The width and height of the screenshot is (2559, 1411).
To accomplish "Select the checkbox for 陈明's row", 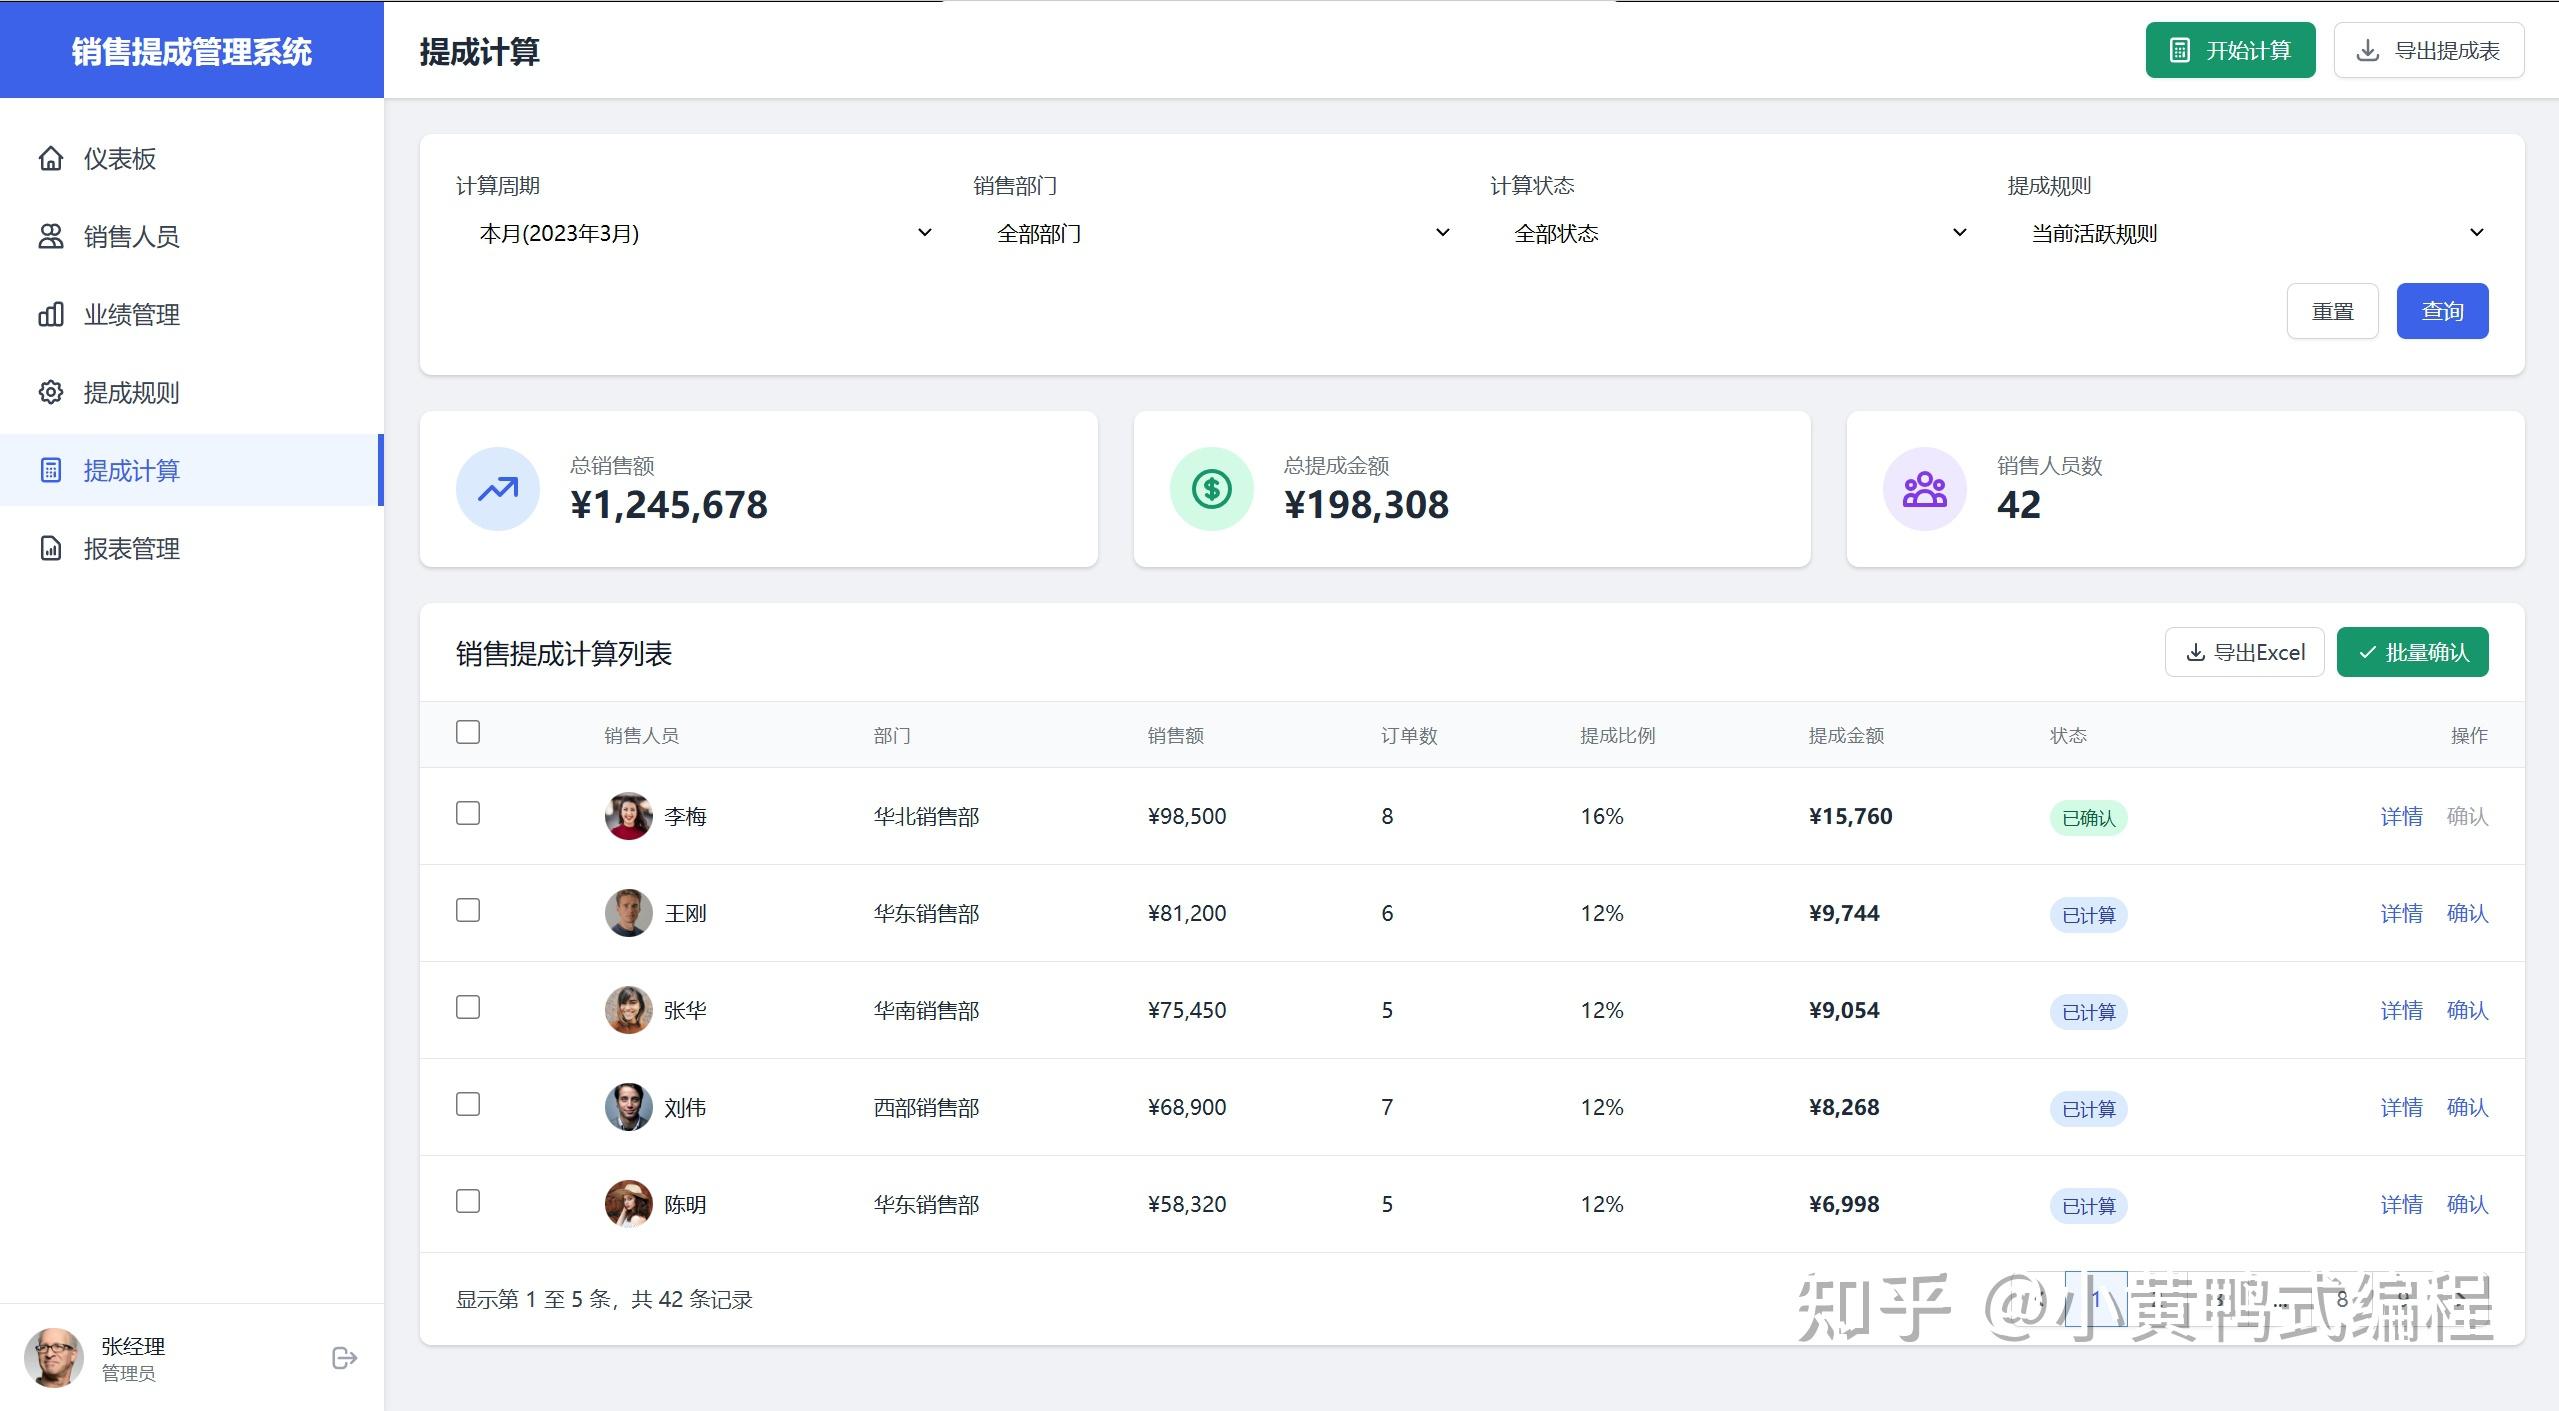I will (468, 1201).
